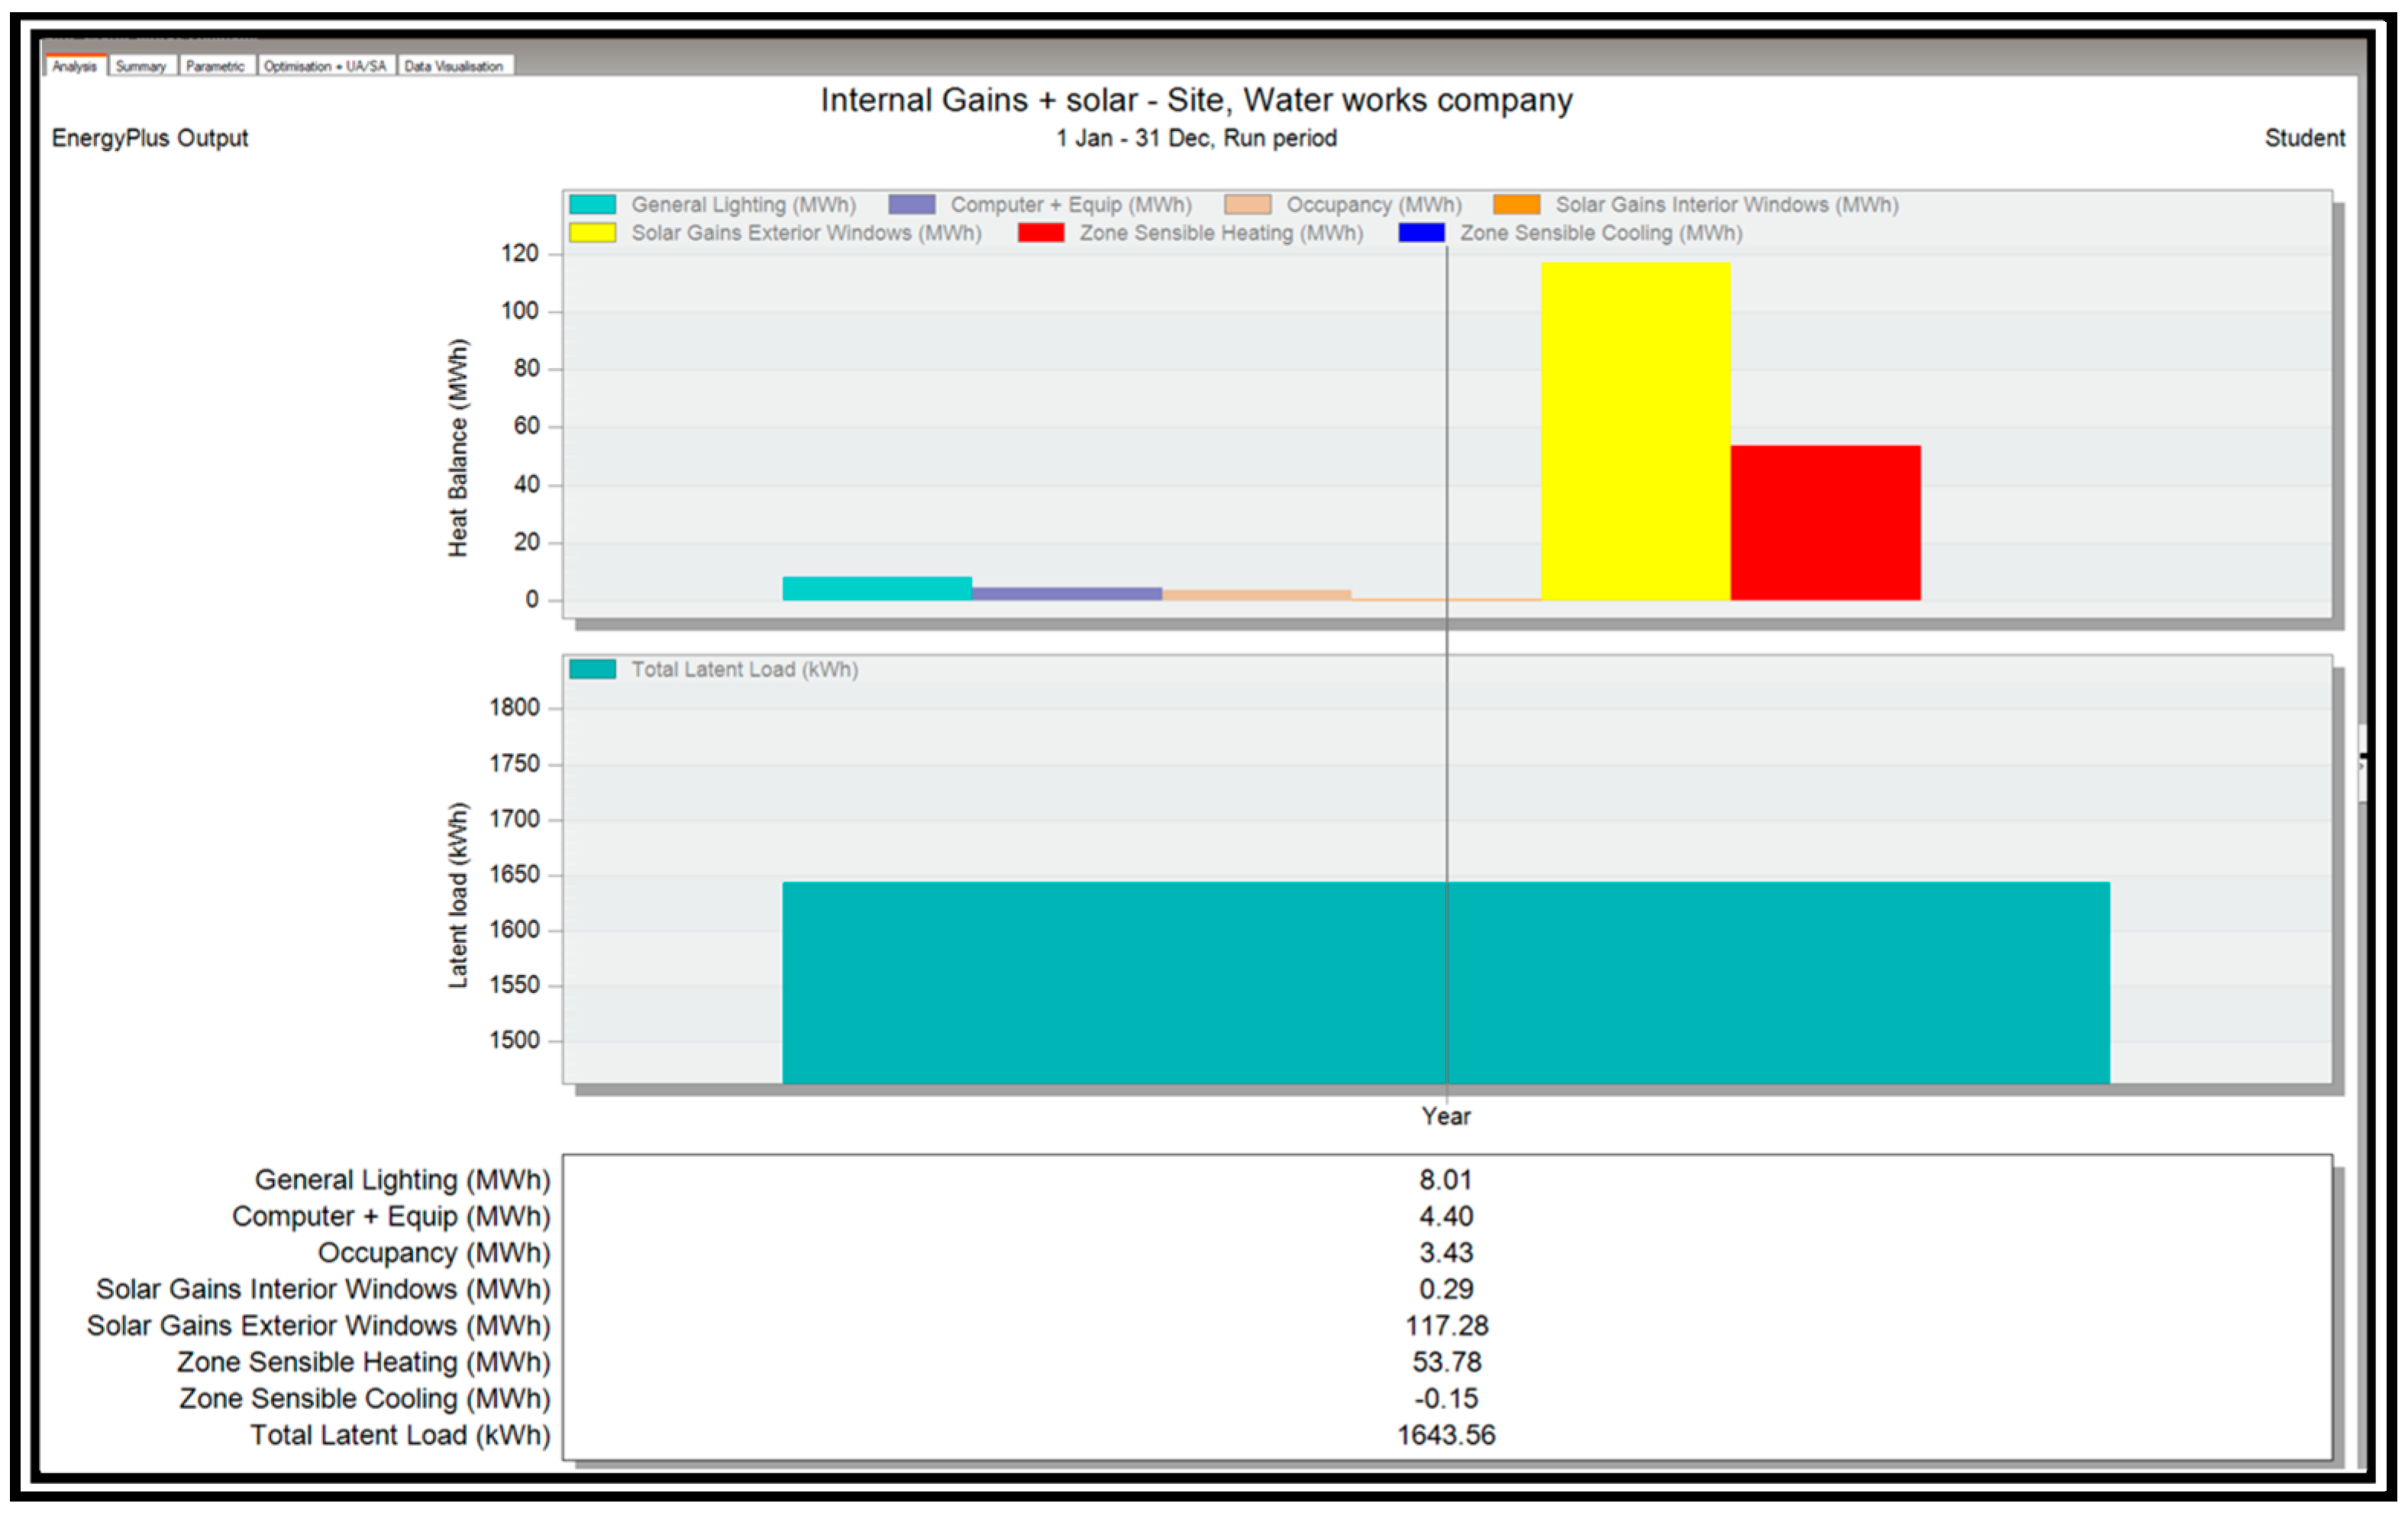Switch to the Summary tab
This screenshot has height=1513, width=2408.
[x=140, y=66]
